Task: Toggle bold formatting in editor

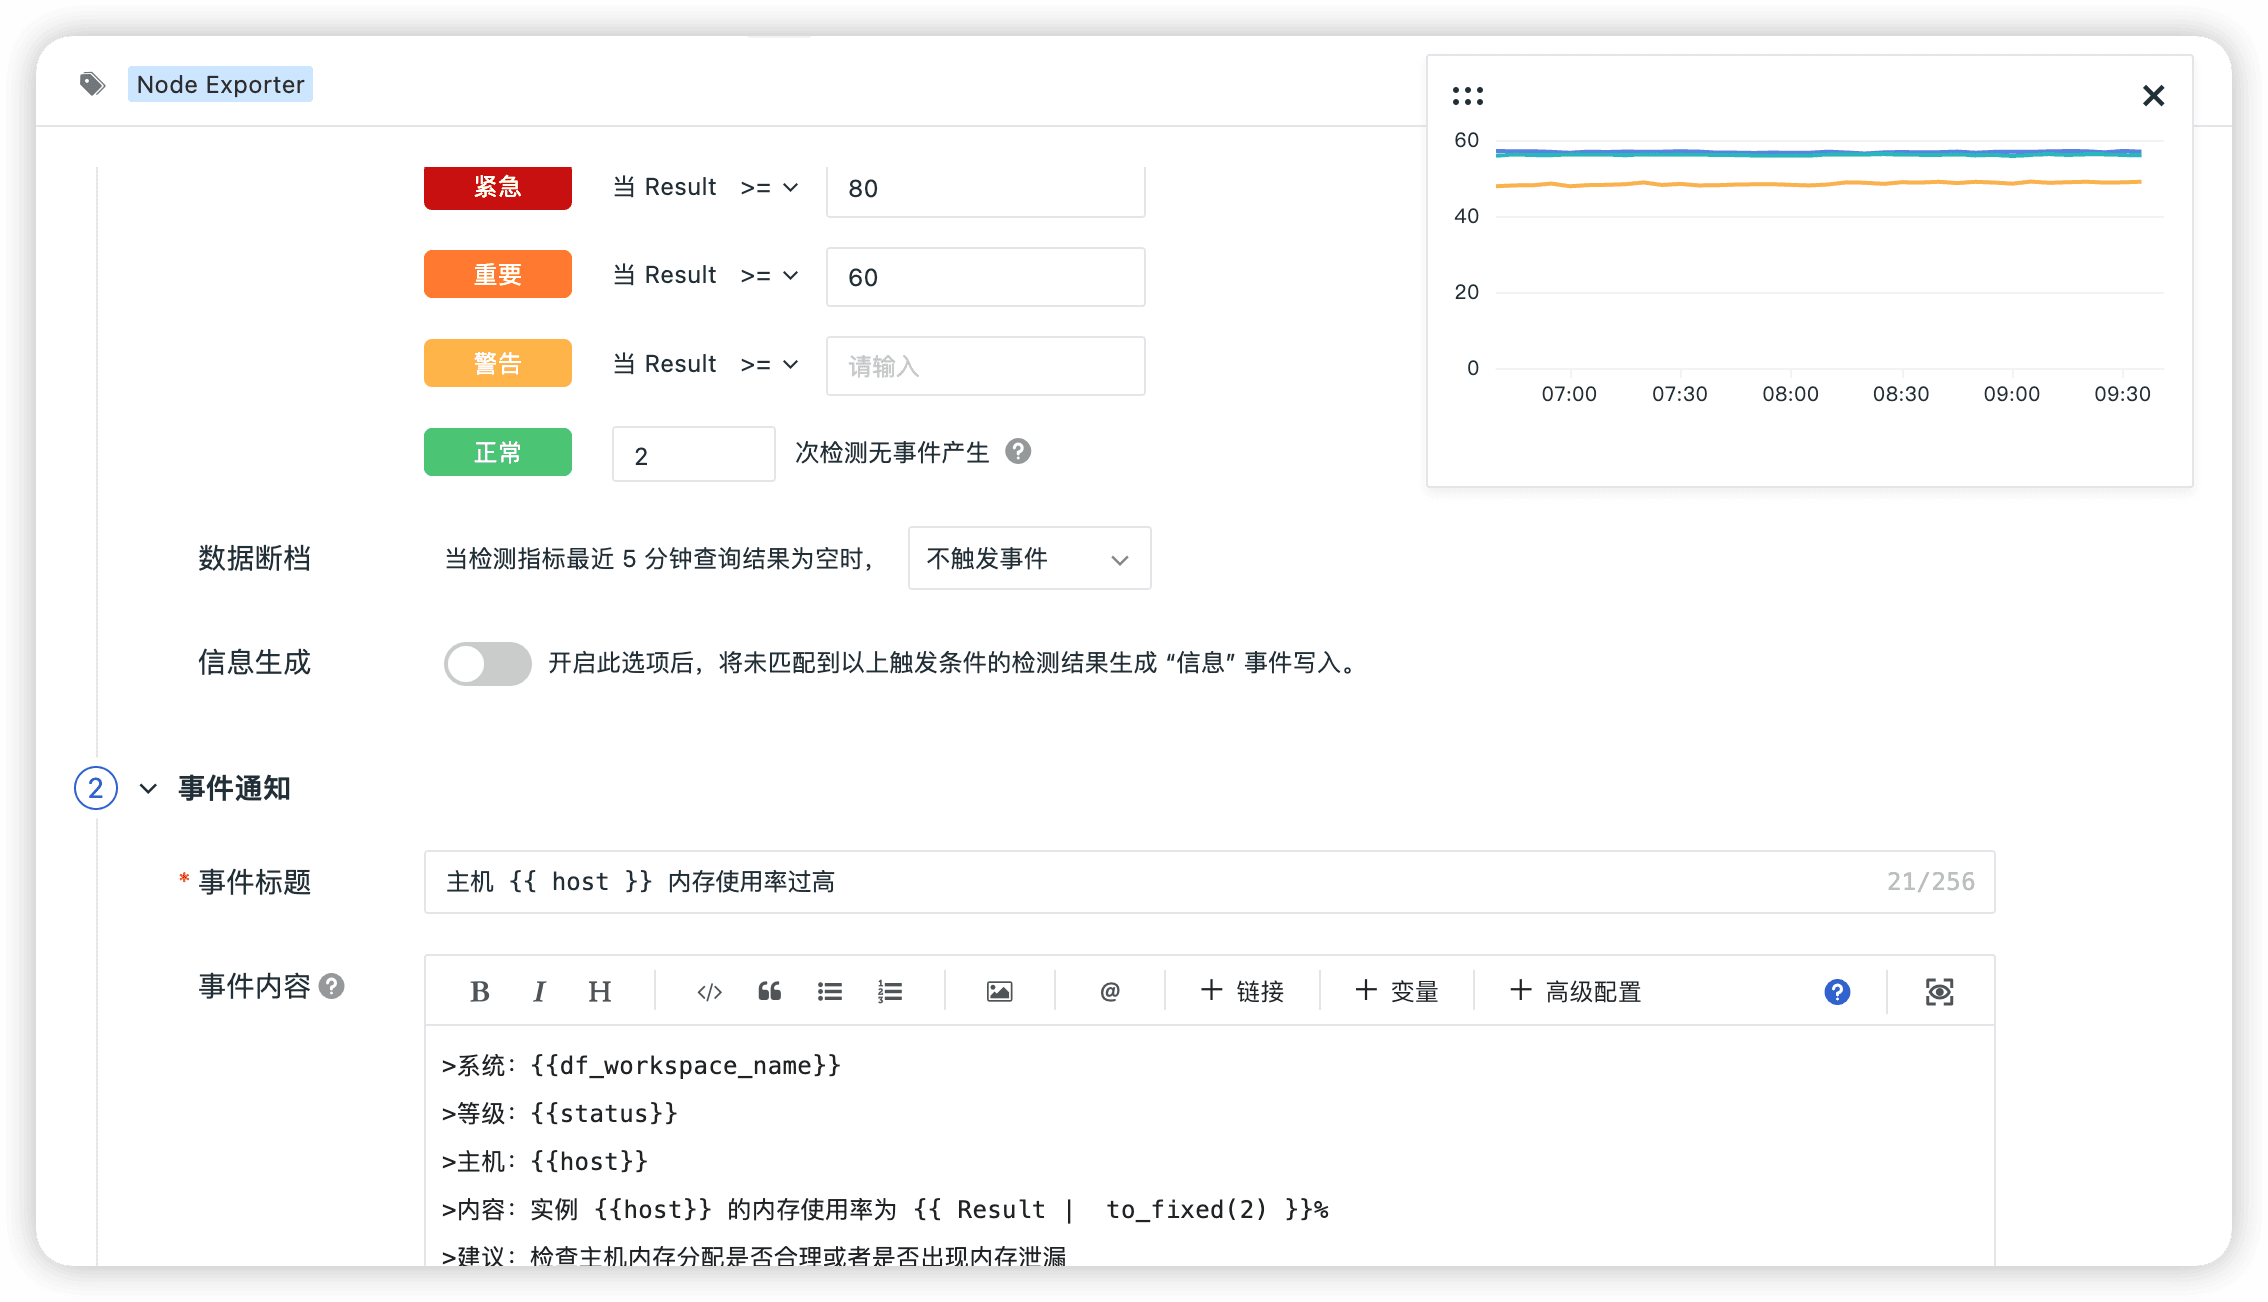Action: click(x=480, y=991)
